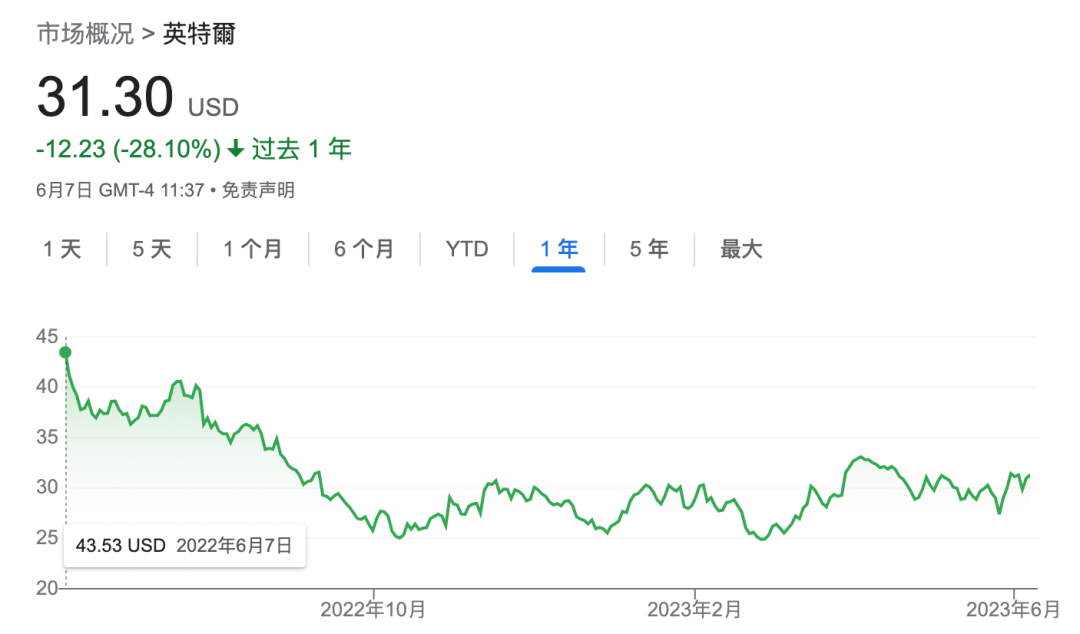The image size is (1080, 634).
Task: Choose the 1 个月 range tab
Action: [x=253, y=249]
